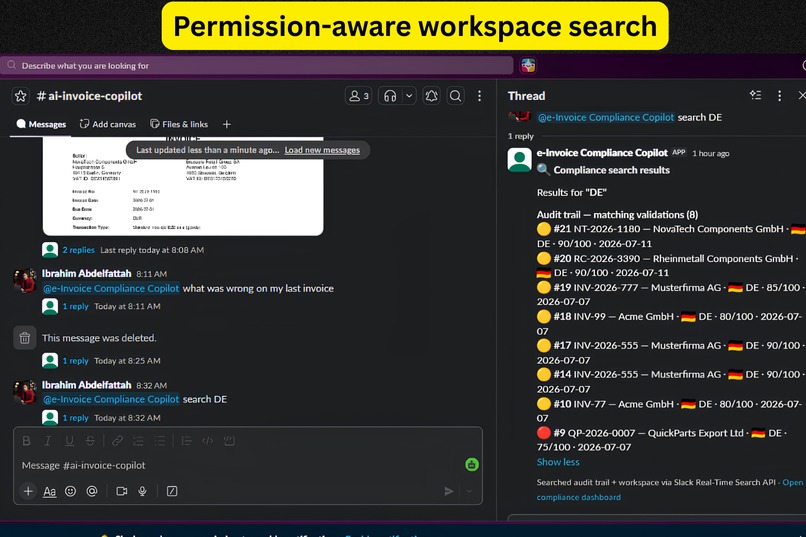Insert blockquote in composer
806x537 pixels.
pyautogui.click(x=186, y=441)
